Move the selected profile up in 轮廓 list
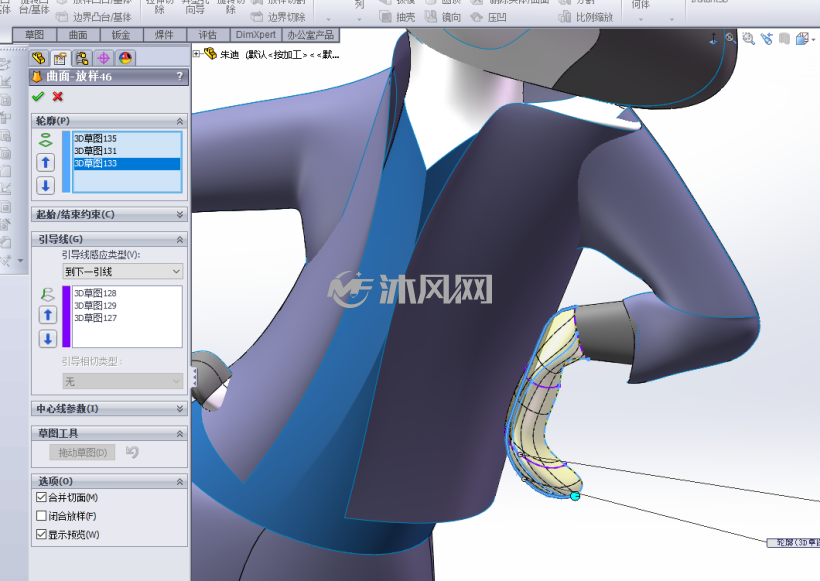Viewport: 820px width, 581px height. 45,163
